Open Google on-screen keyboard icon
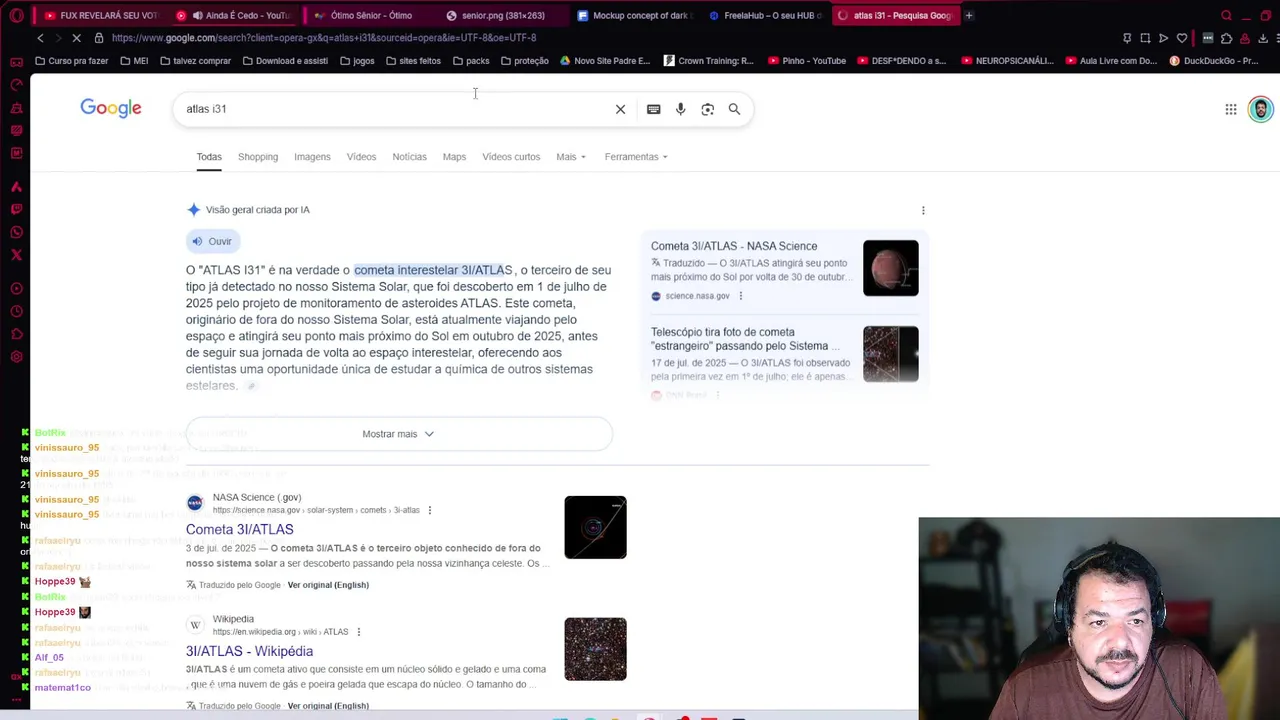This screenshot has width=1280, height=720. pyautogui.click(x=653, y=109)
